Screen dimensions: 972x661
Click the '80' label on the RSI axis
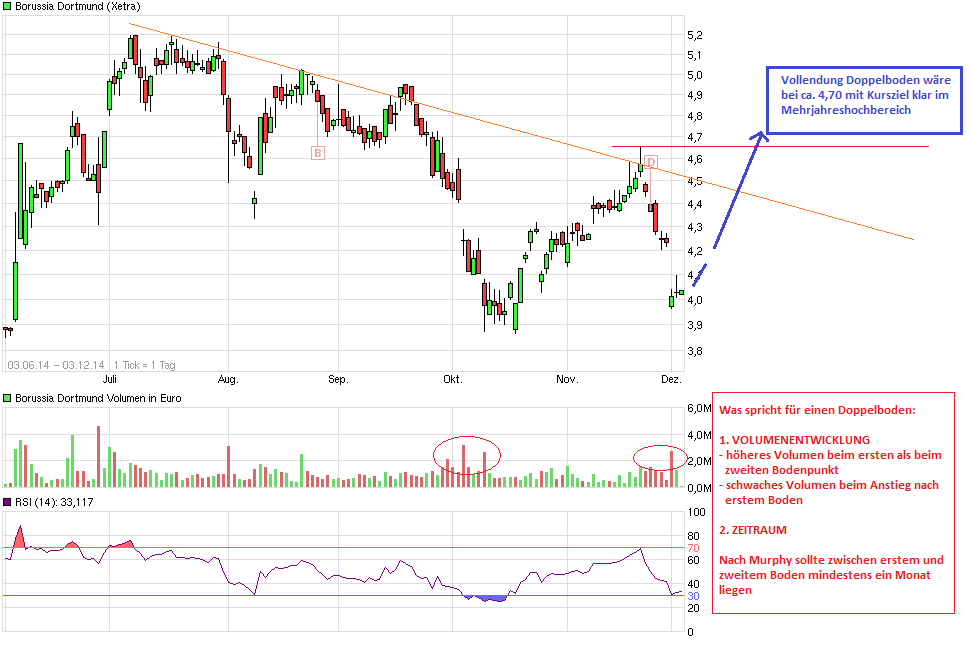pos(693,536)
